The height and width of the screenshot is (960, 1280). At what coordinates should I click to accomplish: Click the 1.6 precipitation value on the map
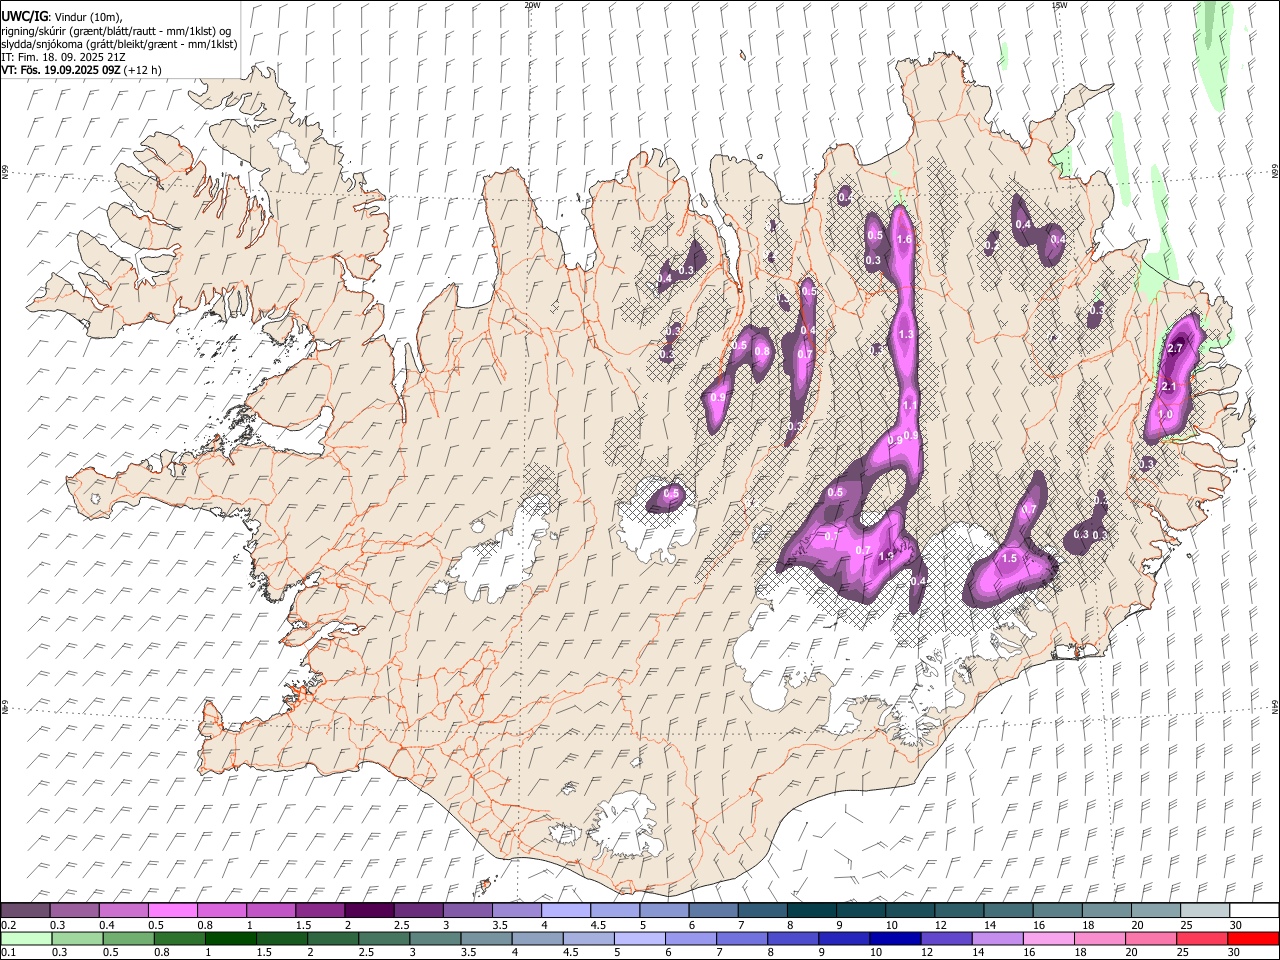(905, 240)
